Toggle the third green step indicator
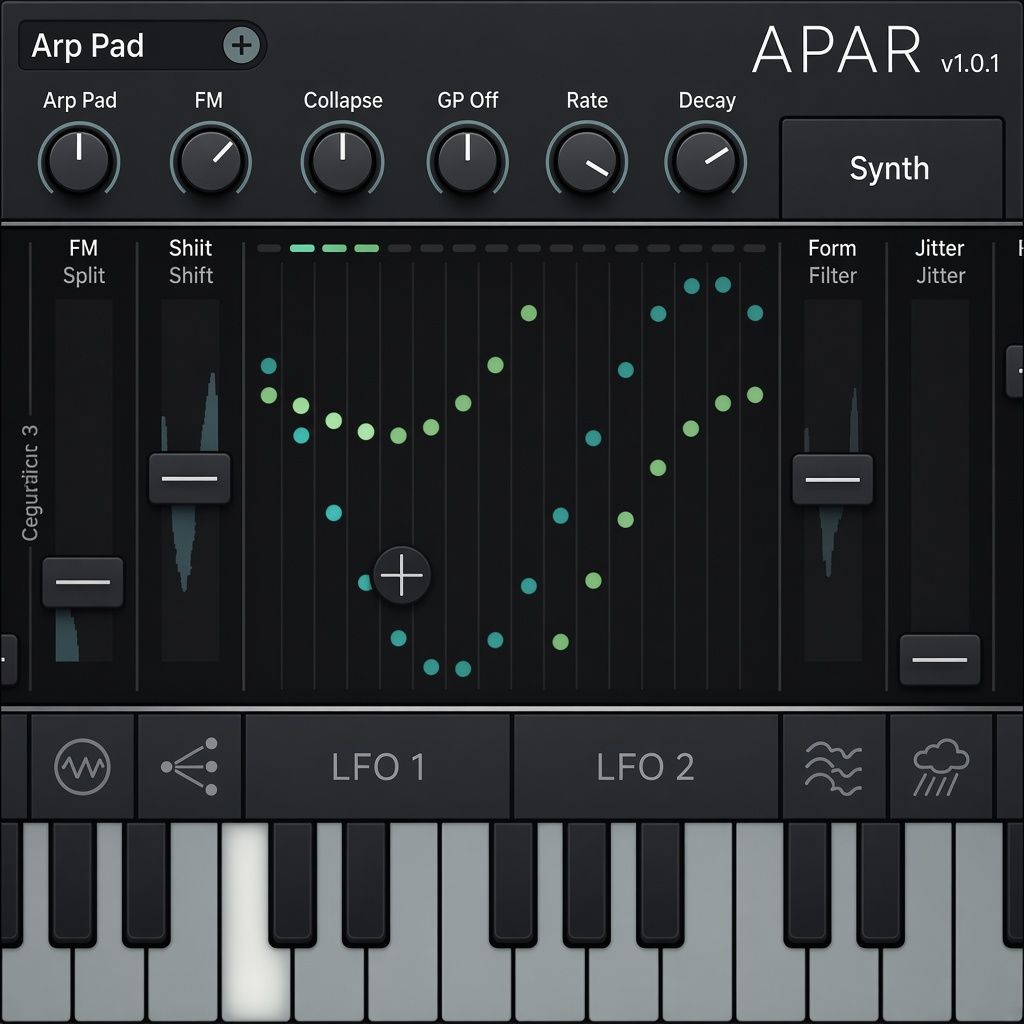The height and width of the screenshot is (1024, 1024). tap(366, 248)
